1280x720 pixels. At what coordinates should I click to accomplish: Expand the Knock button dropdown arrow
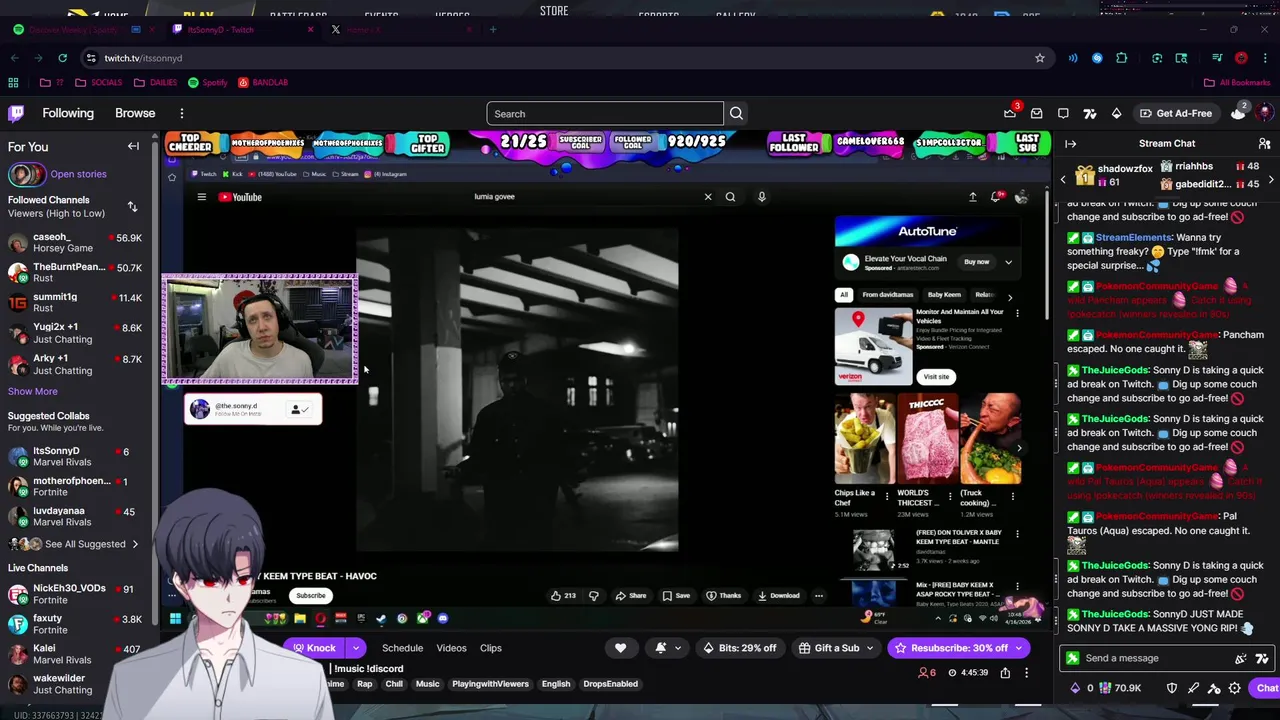355,648
